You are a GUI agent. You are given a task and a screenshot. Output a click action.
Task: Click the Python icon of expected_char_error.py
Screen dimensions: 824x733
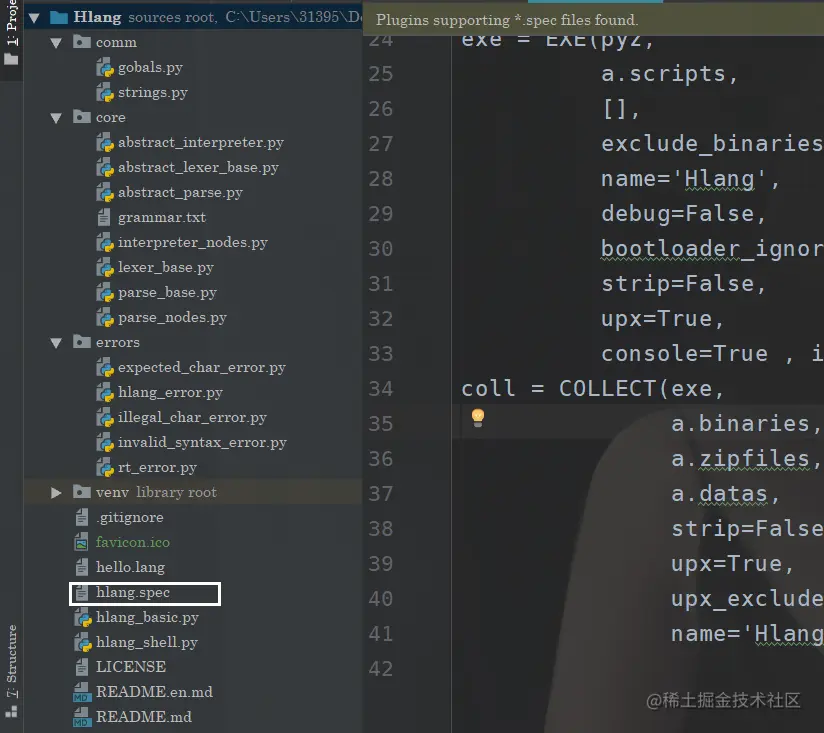105,368
